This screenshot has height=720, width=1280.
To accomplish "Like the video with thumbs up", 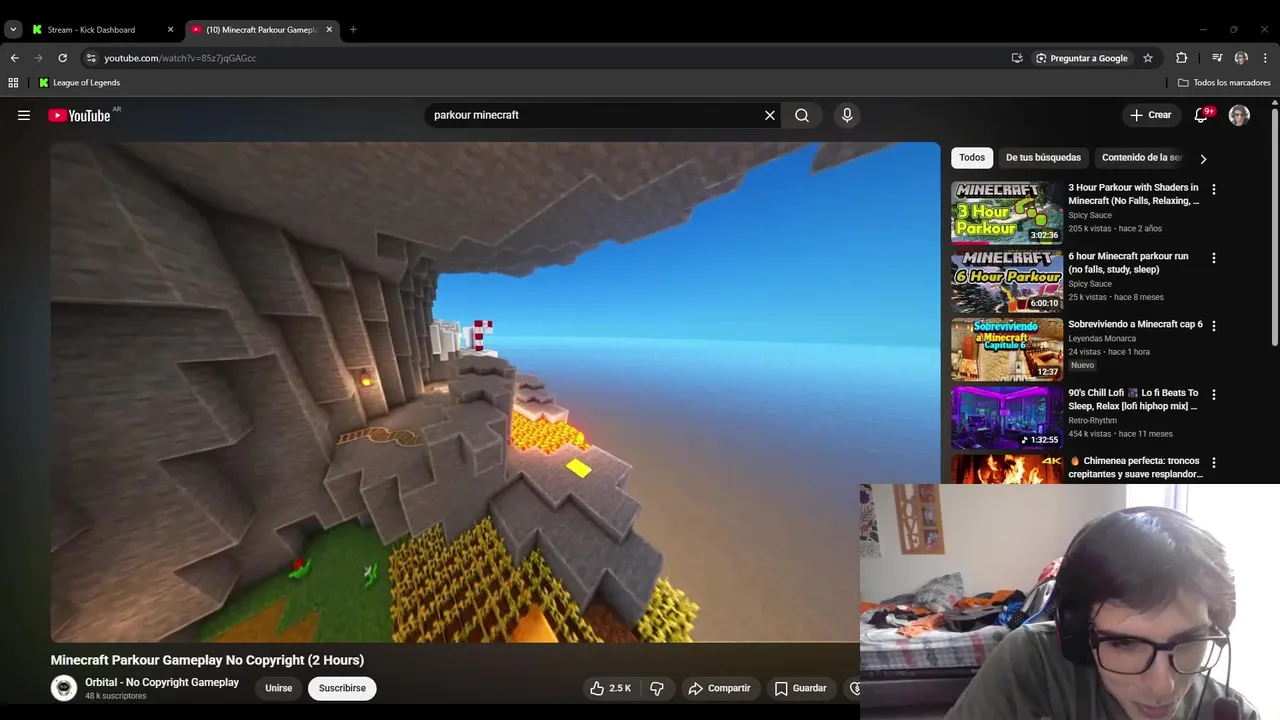I will [610, 688].
